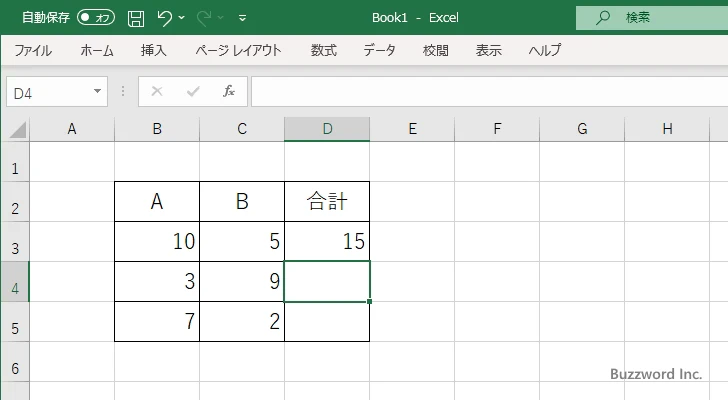Switch to the 挿入 tab
The width and height of the screenshot is (728, 400).
click(154, 50)
